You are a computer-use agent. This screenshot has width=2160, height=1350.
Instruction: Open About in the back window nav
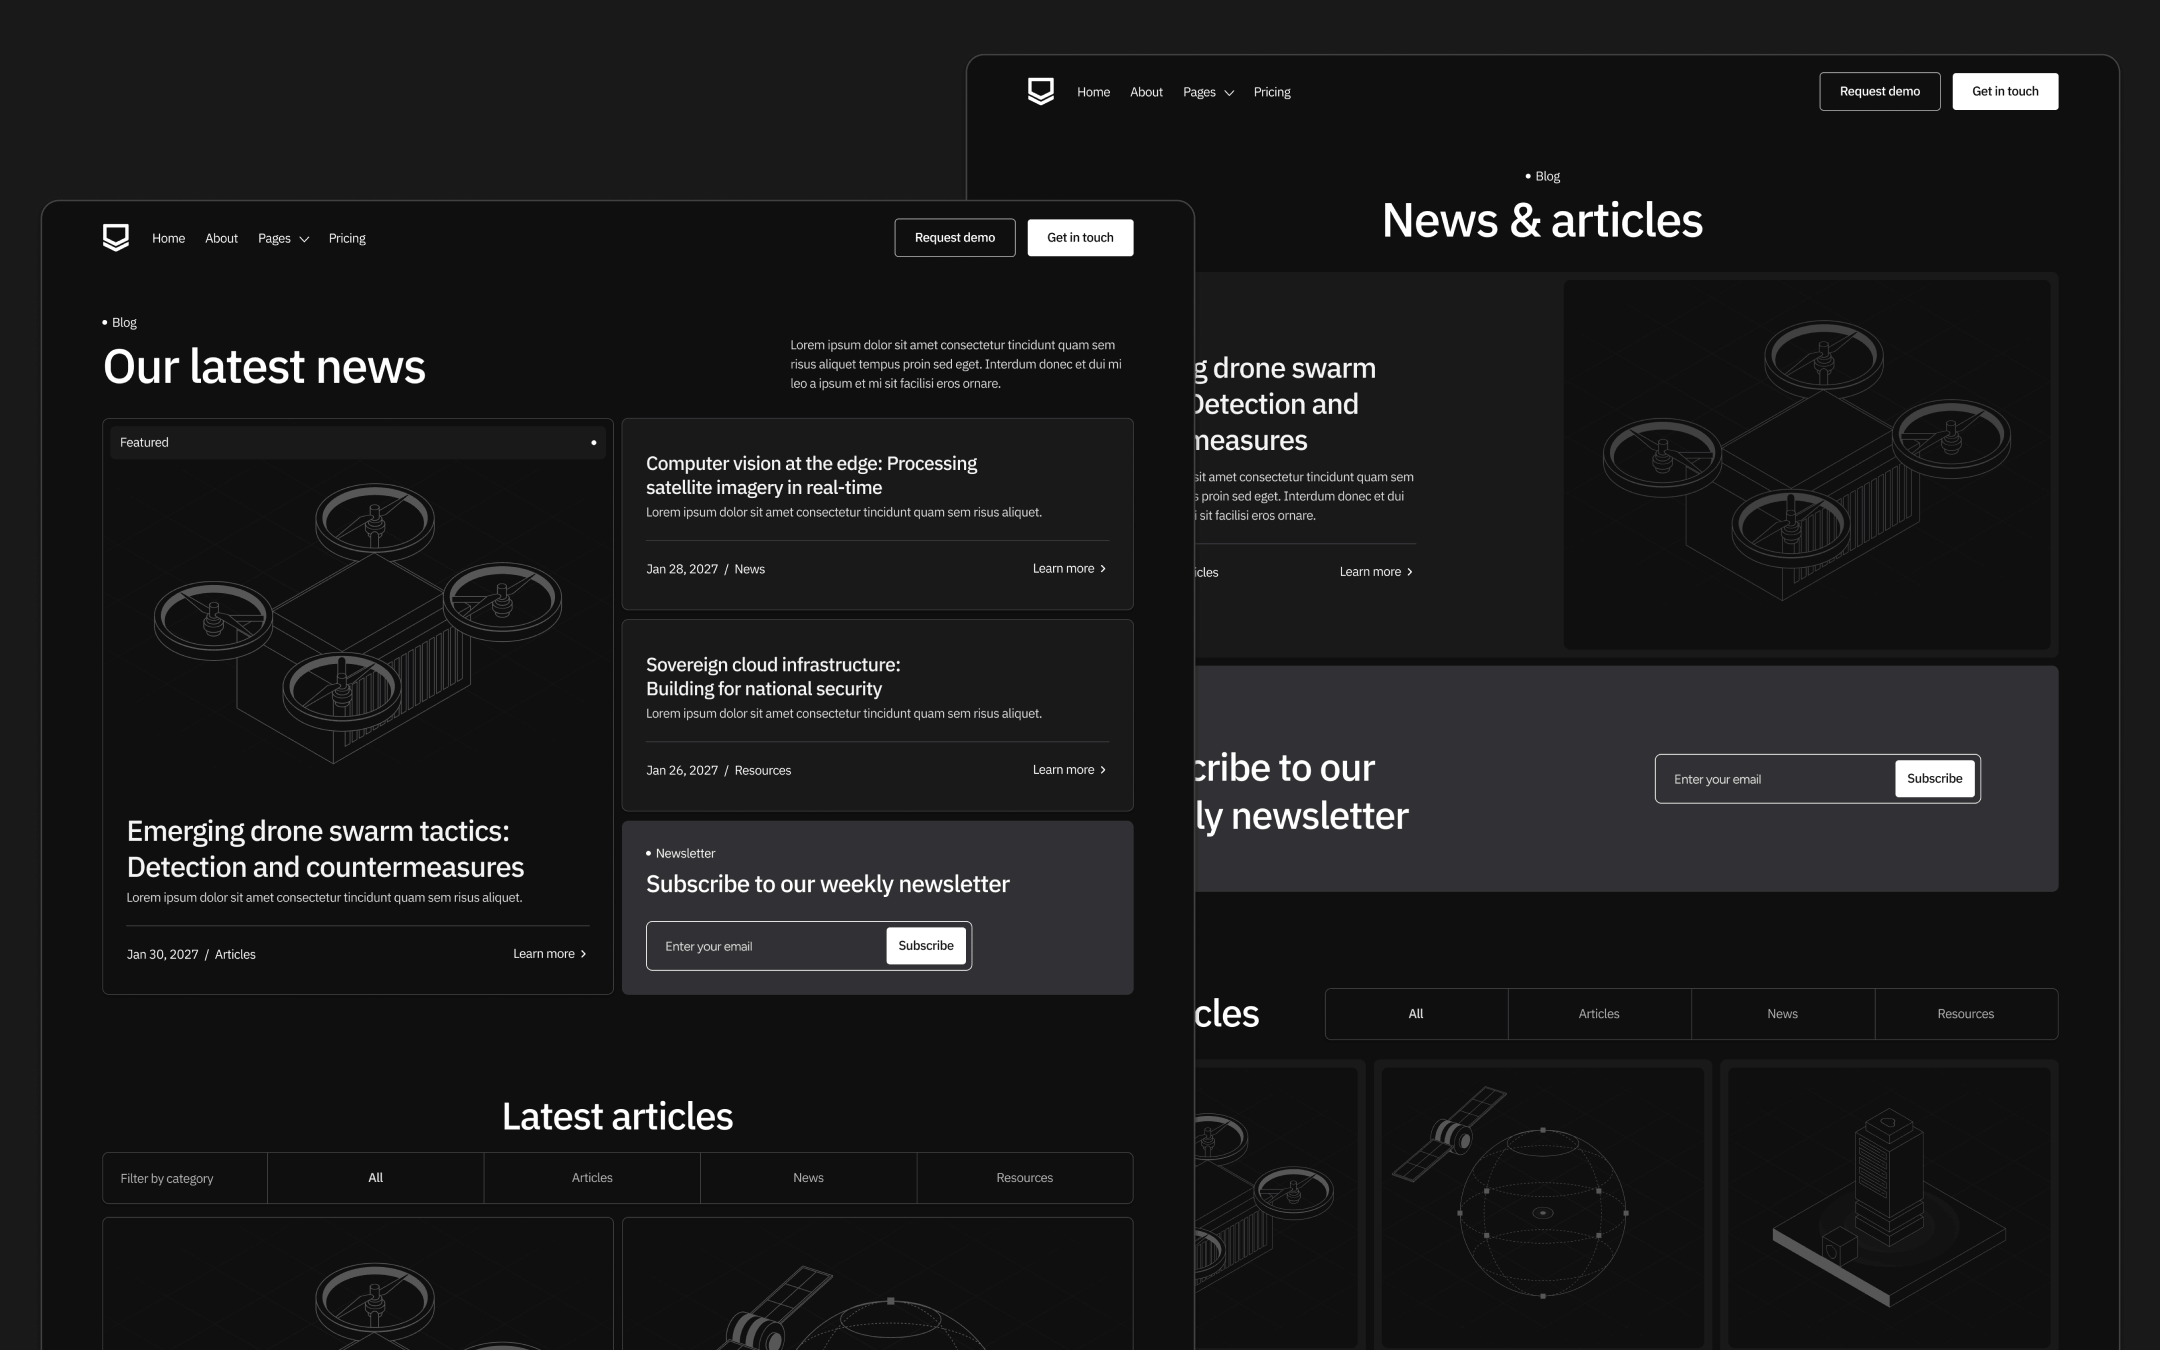coord(1146,92)
